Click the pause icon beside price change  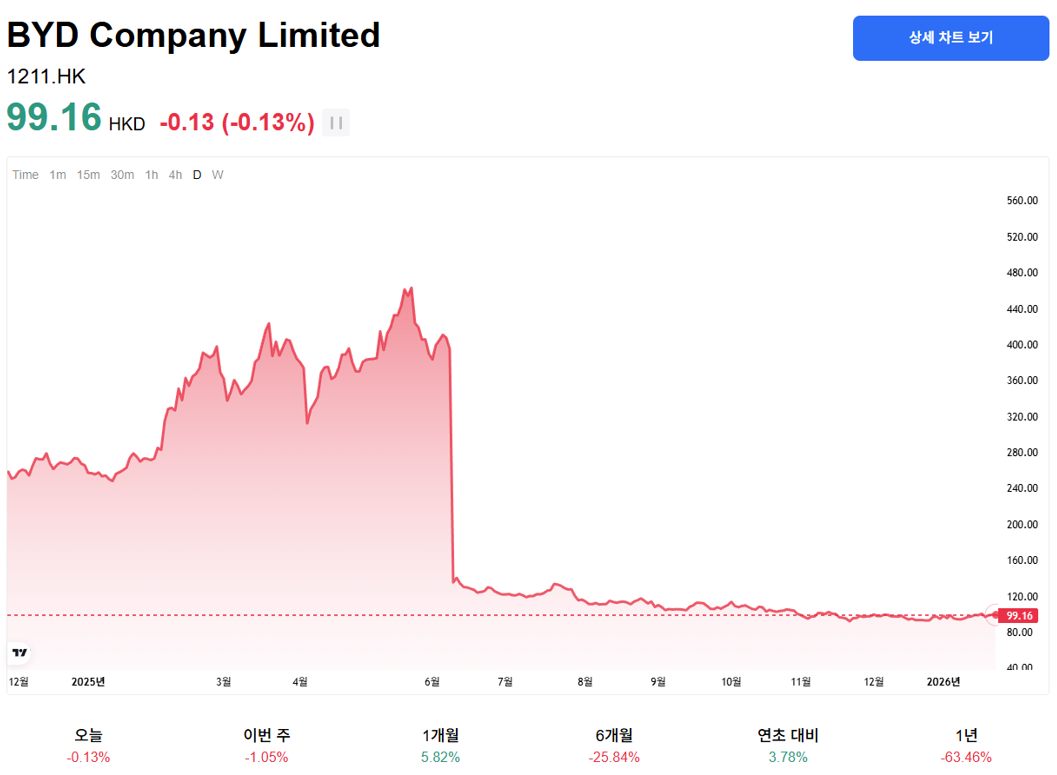click(x=336, y=123)
